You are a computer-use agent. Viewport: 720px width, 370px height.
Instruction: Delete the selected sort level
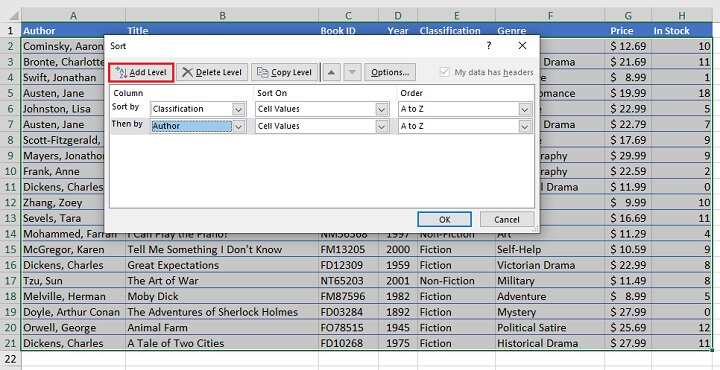[x=212, y=73]
